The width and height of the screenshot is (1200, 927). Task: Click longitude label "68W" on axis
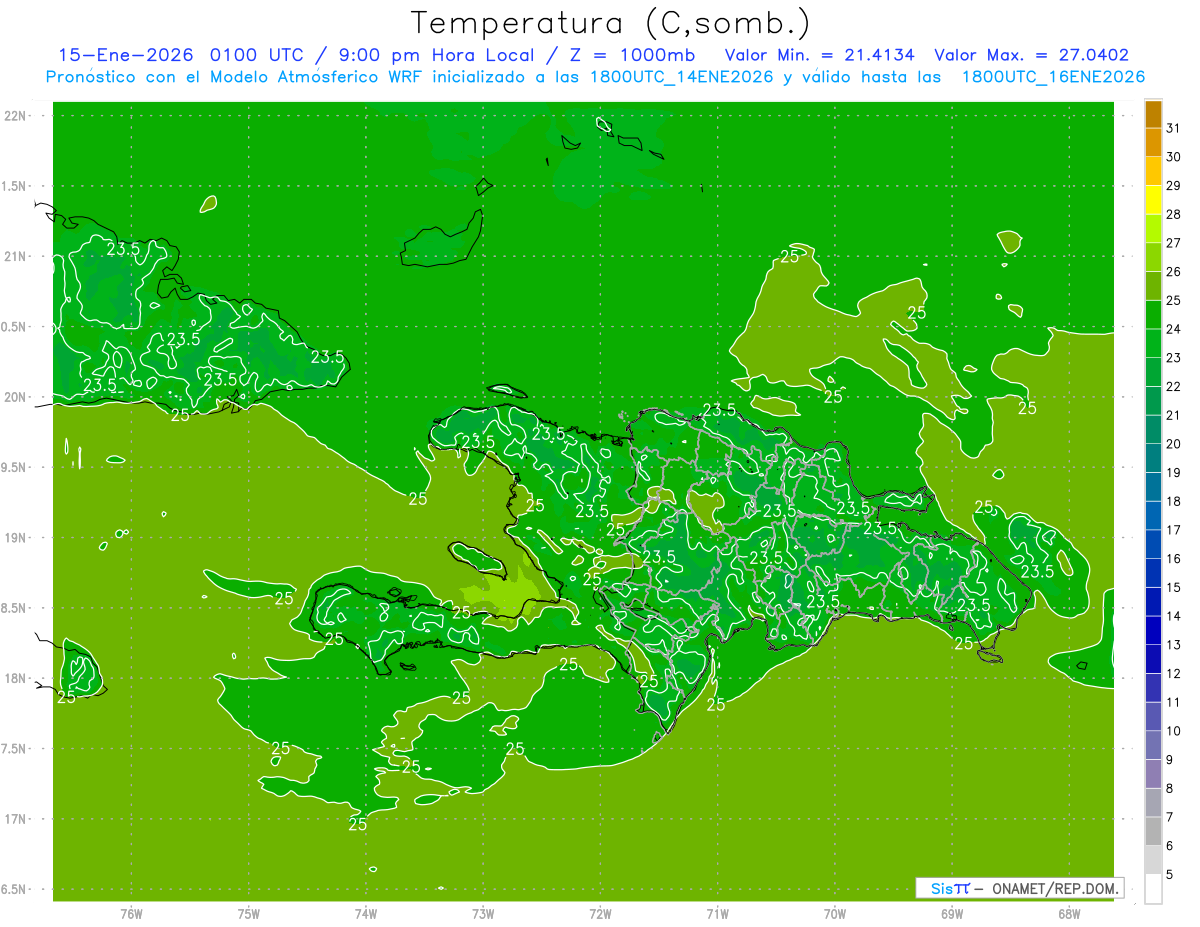click(1068, 913)
